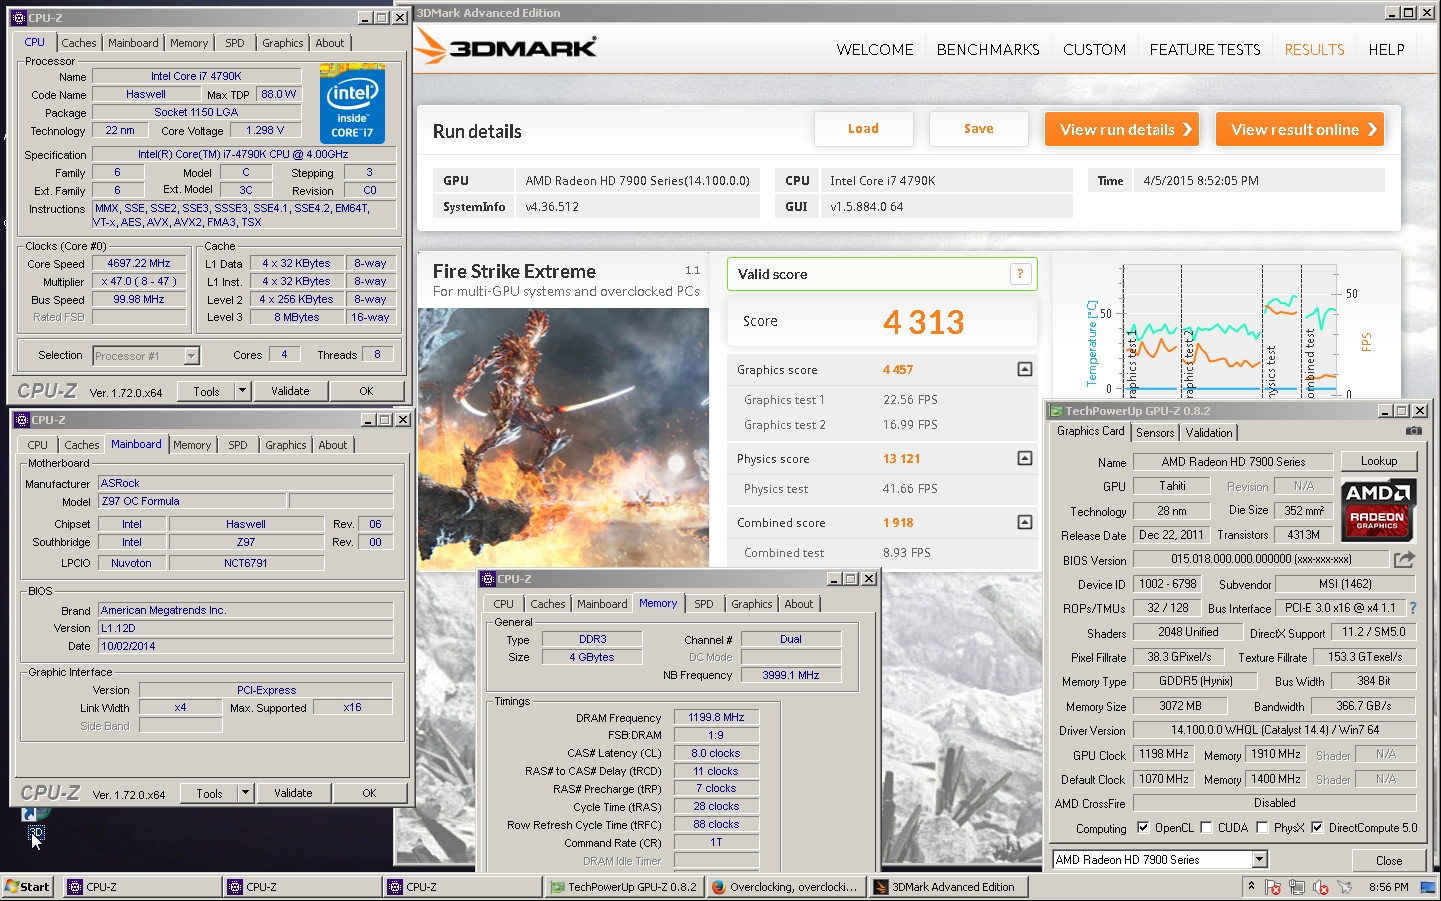Image resolution: width=1441 pixels, height=901 pixels.
Task: Click the GPU-Z screenshot camera icon
Action: [1413, 431]
